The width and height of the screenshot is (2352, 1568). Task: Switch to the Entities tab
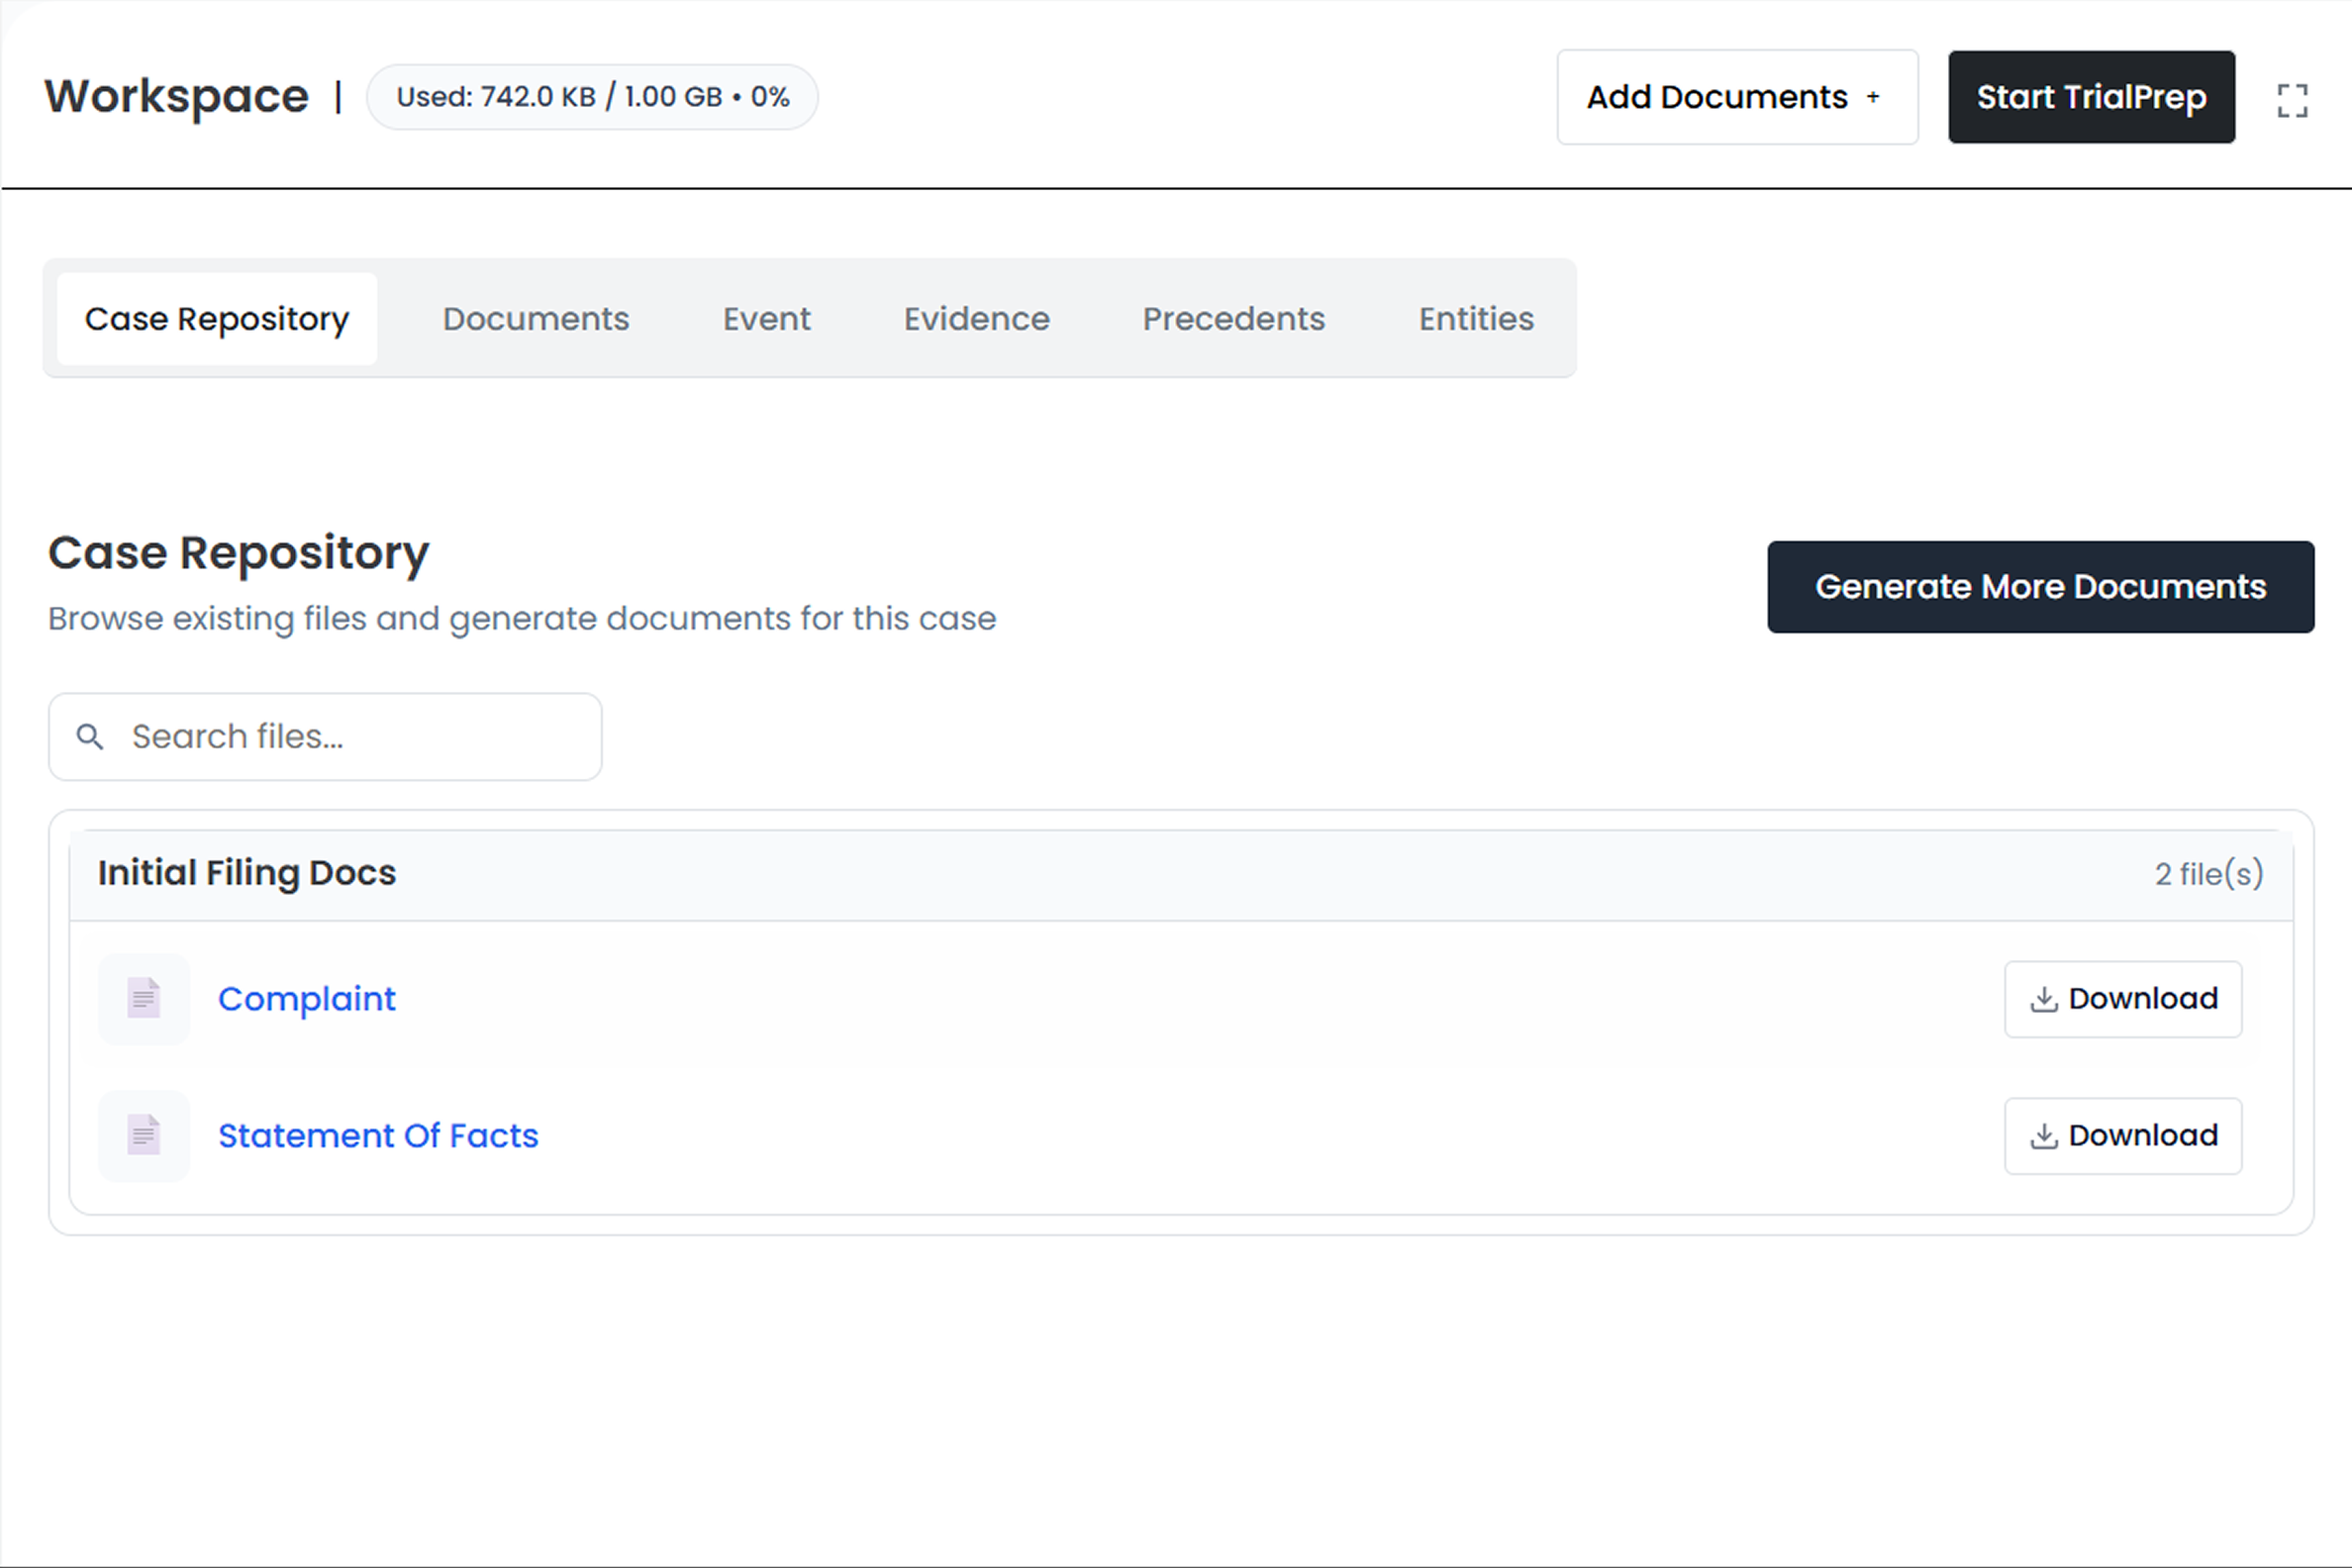[1475, 318]
